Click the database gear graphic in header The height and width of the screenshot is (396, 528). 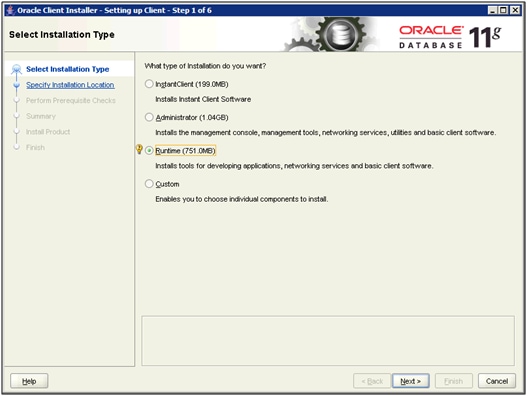pyautogui.click(x=340, y=34)
